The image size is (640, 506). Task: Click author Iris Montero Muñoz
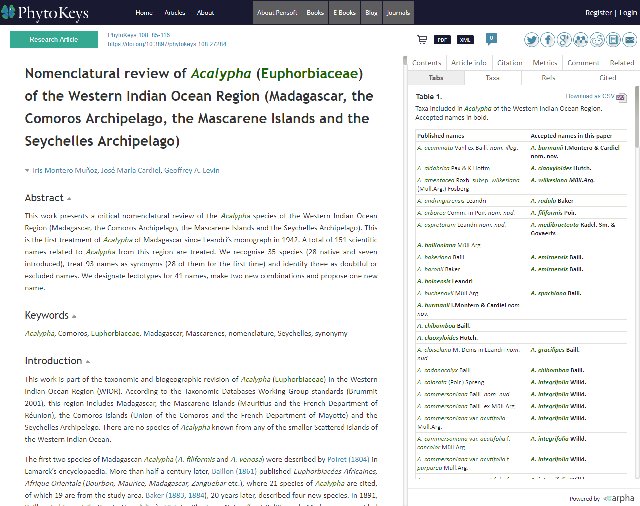pos(64,171)
